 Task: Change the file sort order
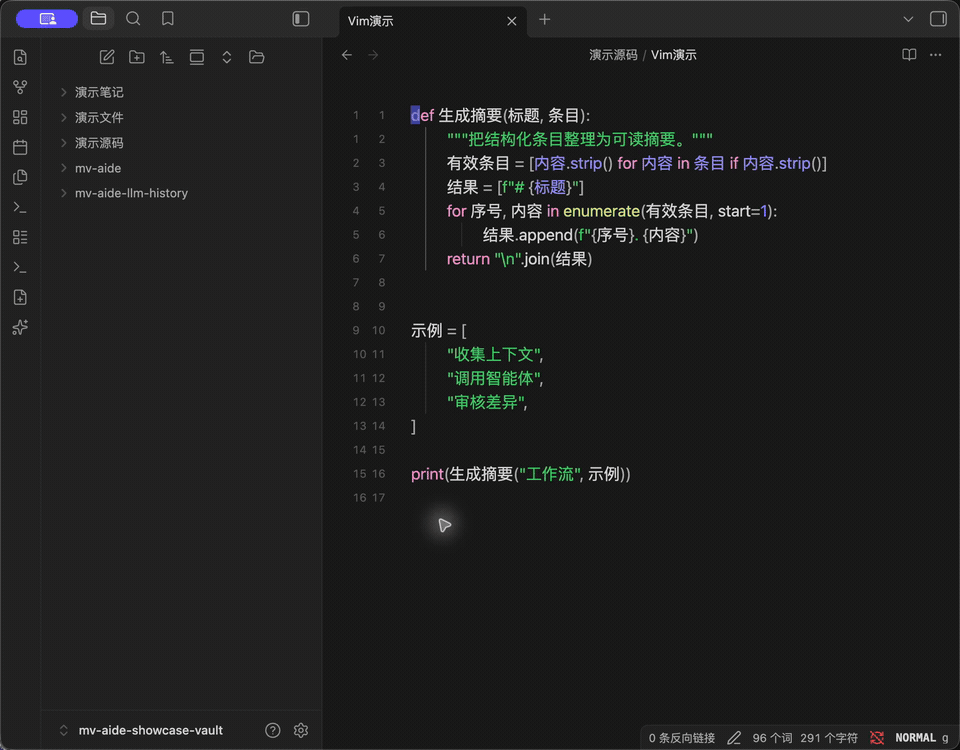167,57
